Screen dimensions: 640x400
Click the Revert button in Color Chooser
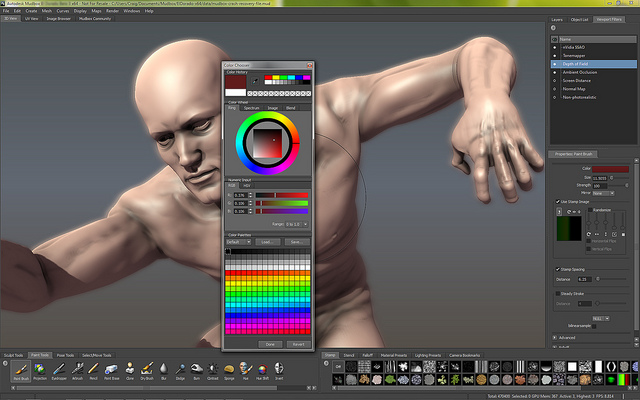pyautogui.click(x=297, y=343)
